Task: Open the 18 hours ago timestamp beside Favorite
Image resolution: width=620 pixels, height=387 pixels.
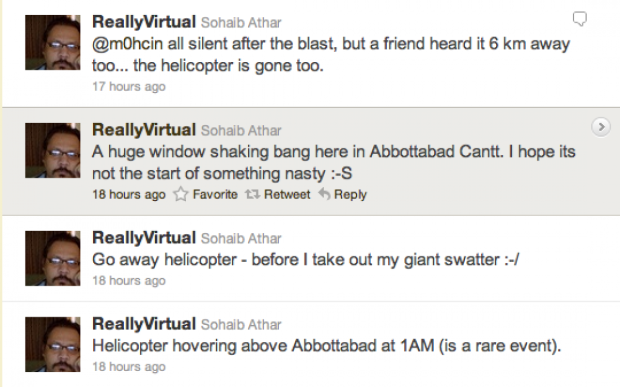Action: (x=129, y=194)
